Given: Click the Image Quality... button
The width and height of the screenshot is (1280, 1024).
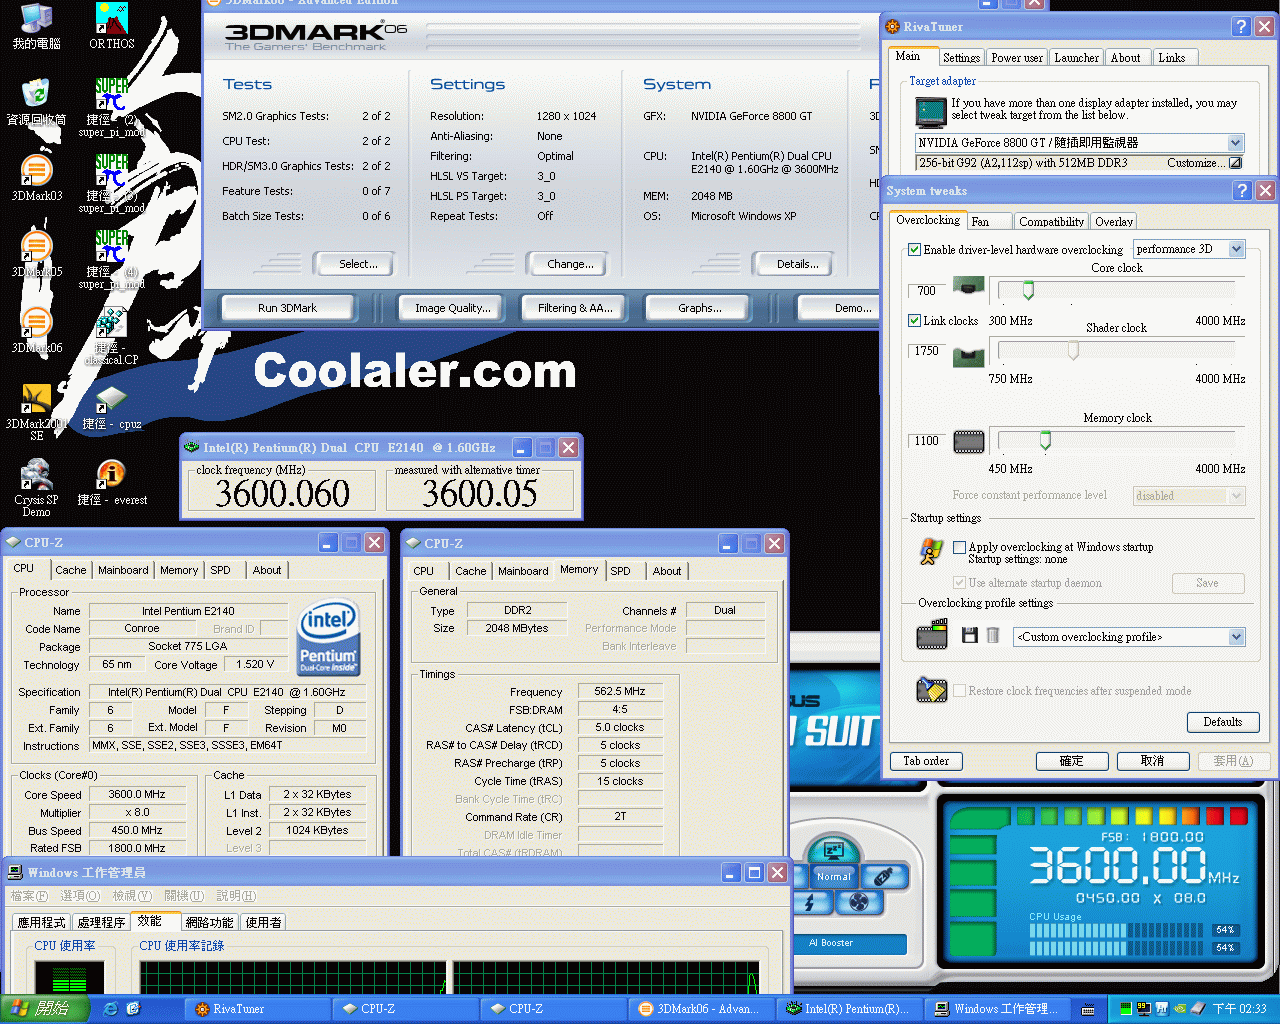Looking at the screenshot, I should point(453,308).
